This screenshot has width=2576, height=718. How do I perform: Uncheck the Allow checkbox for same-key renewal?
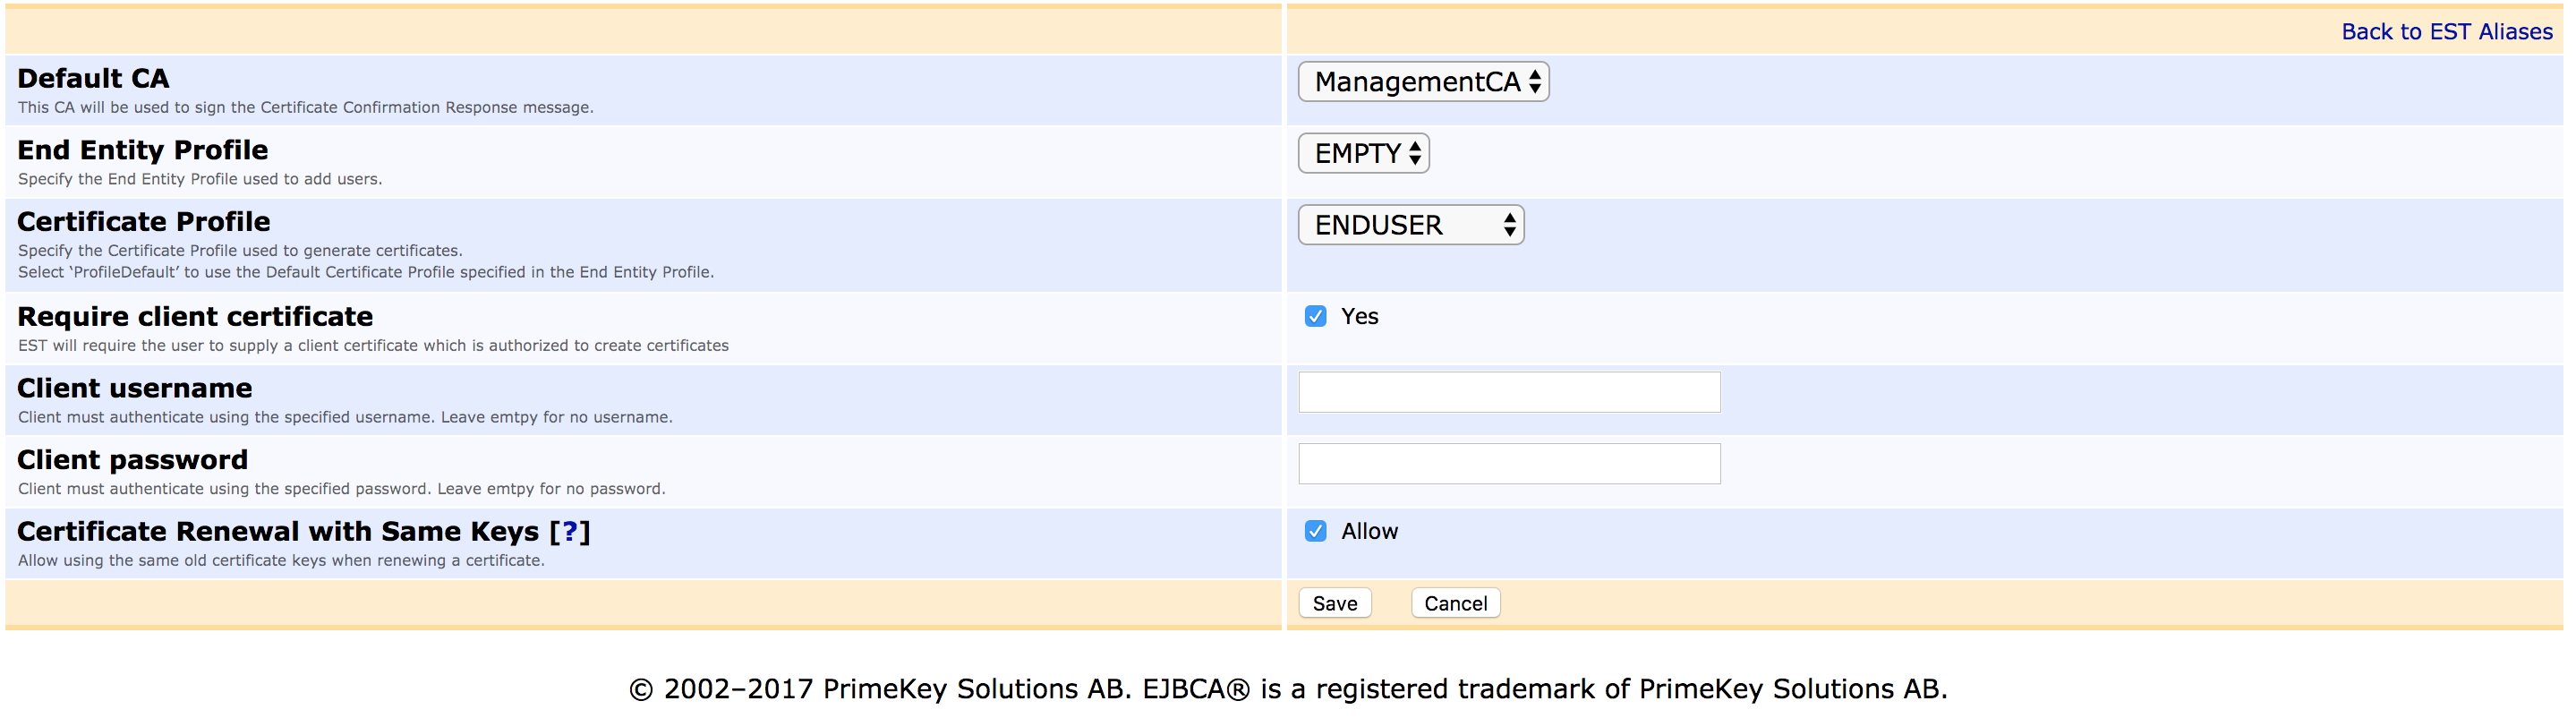tap(1315, 532)
